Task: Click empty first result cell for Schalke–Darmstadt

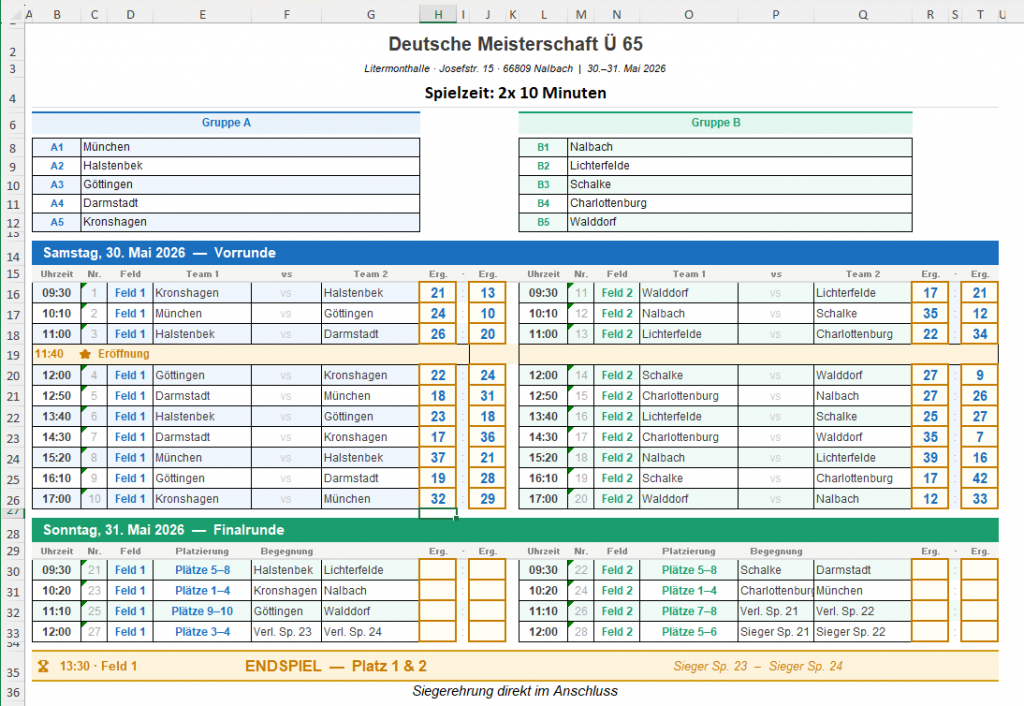Action: pos(930,570)
